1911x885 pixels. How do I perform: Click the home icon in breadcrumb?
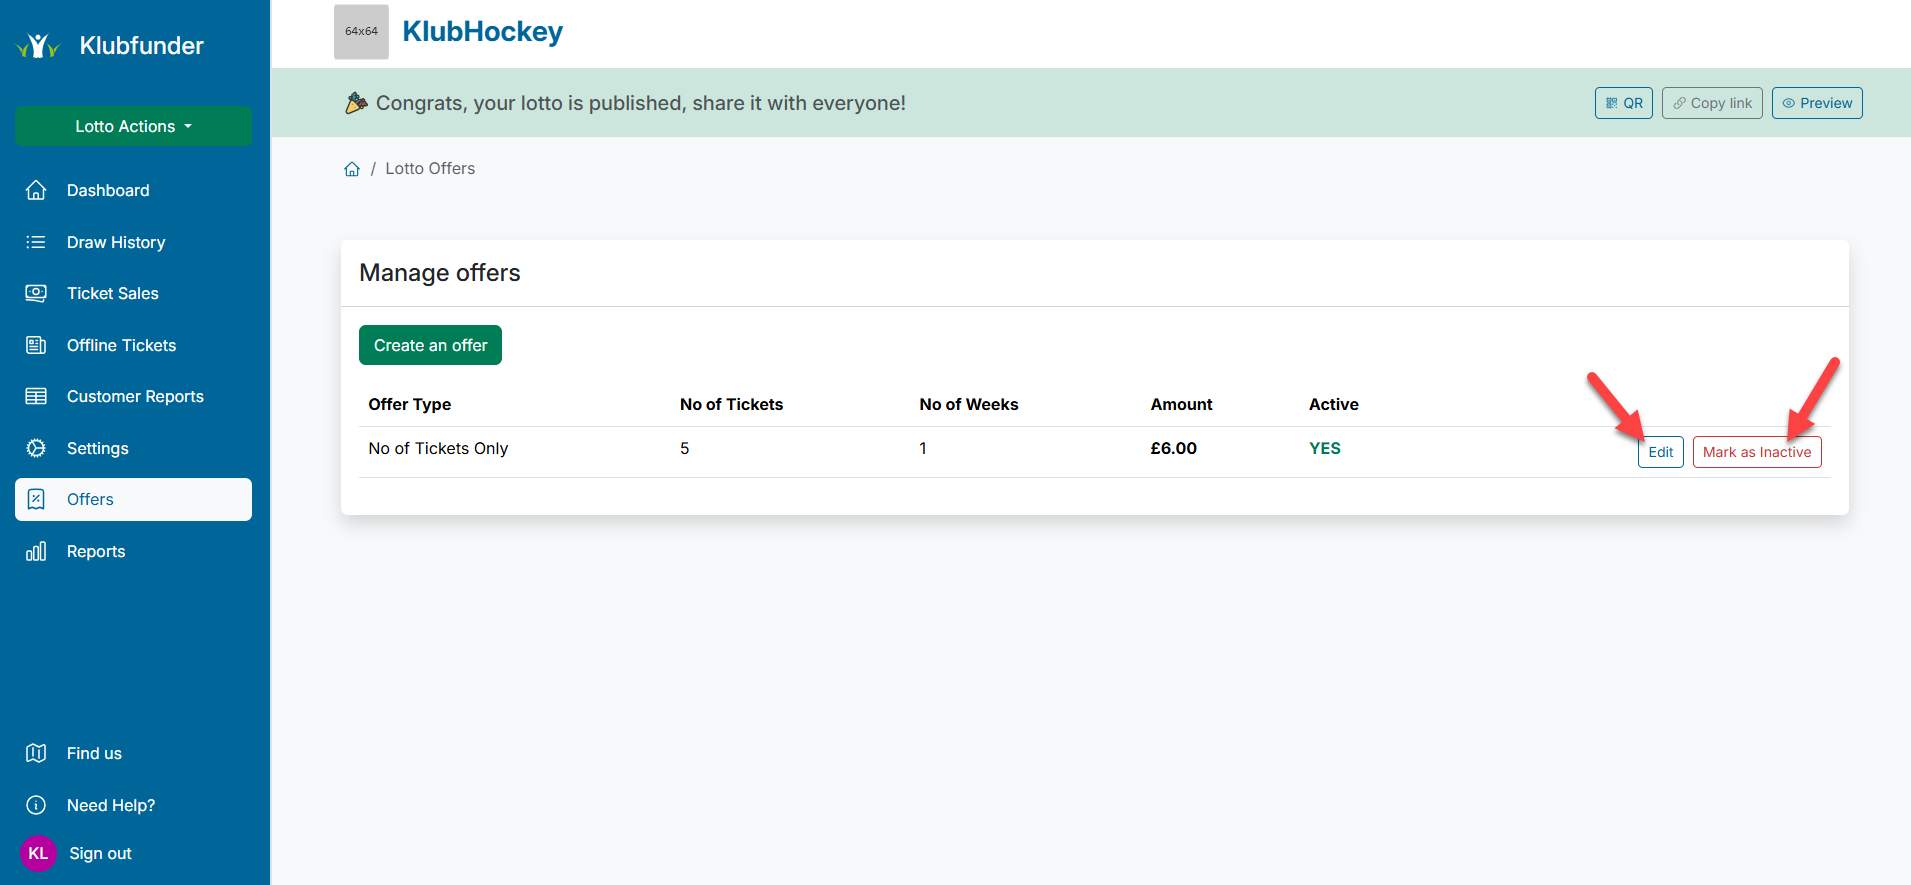pos(352,169)
